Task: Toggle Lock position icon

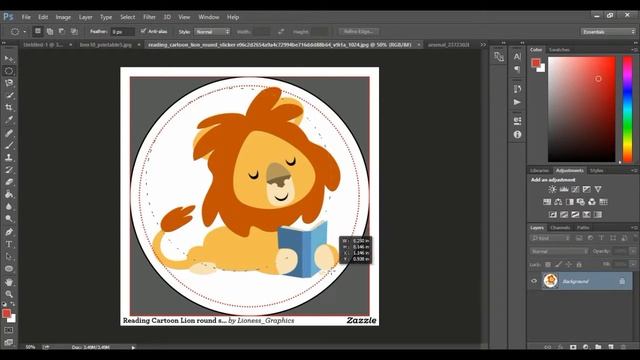Action: click(569, 264)
